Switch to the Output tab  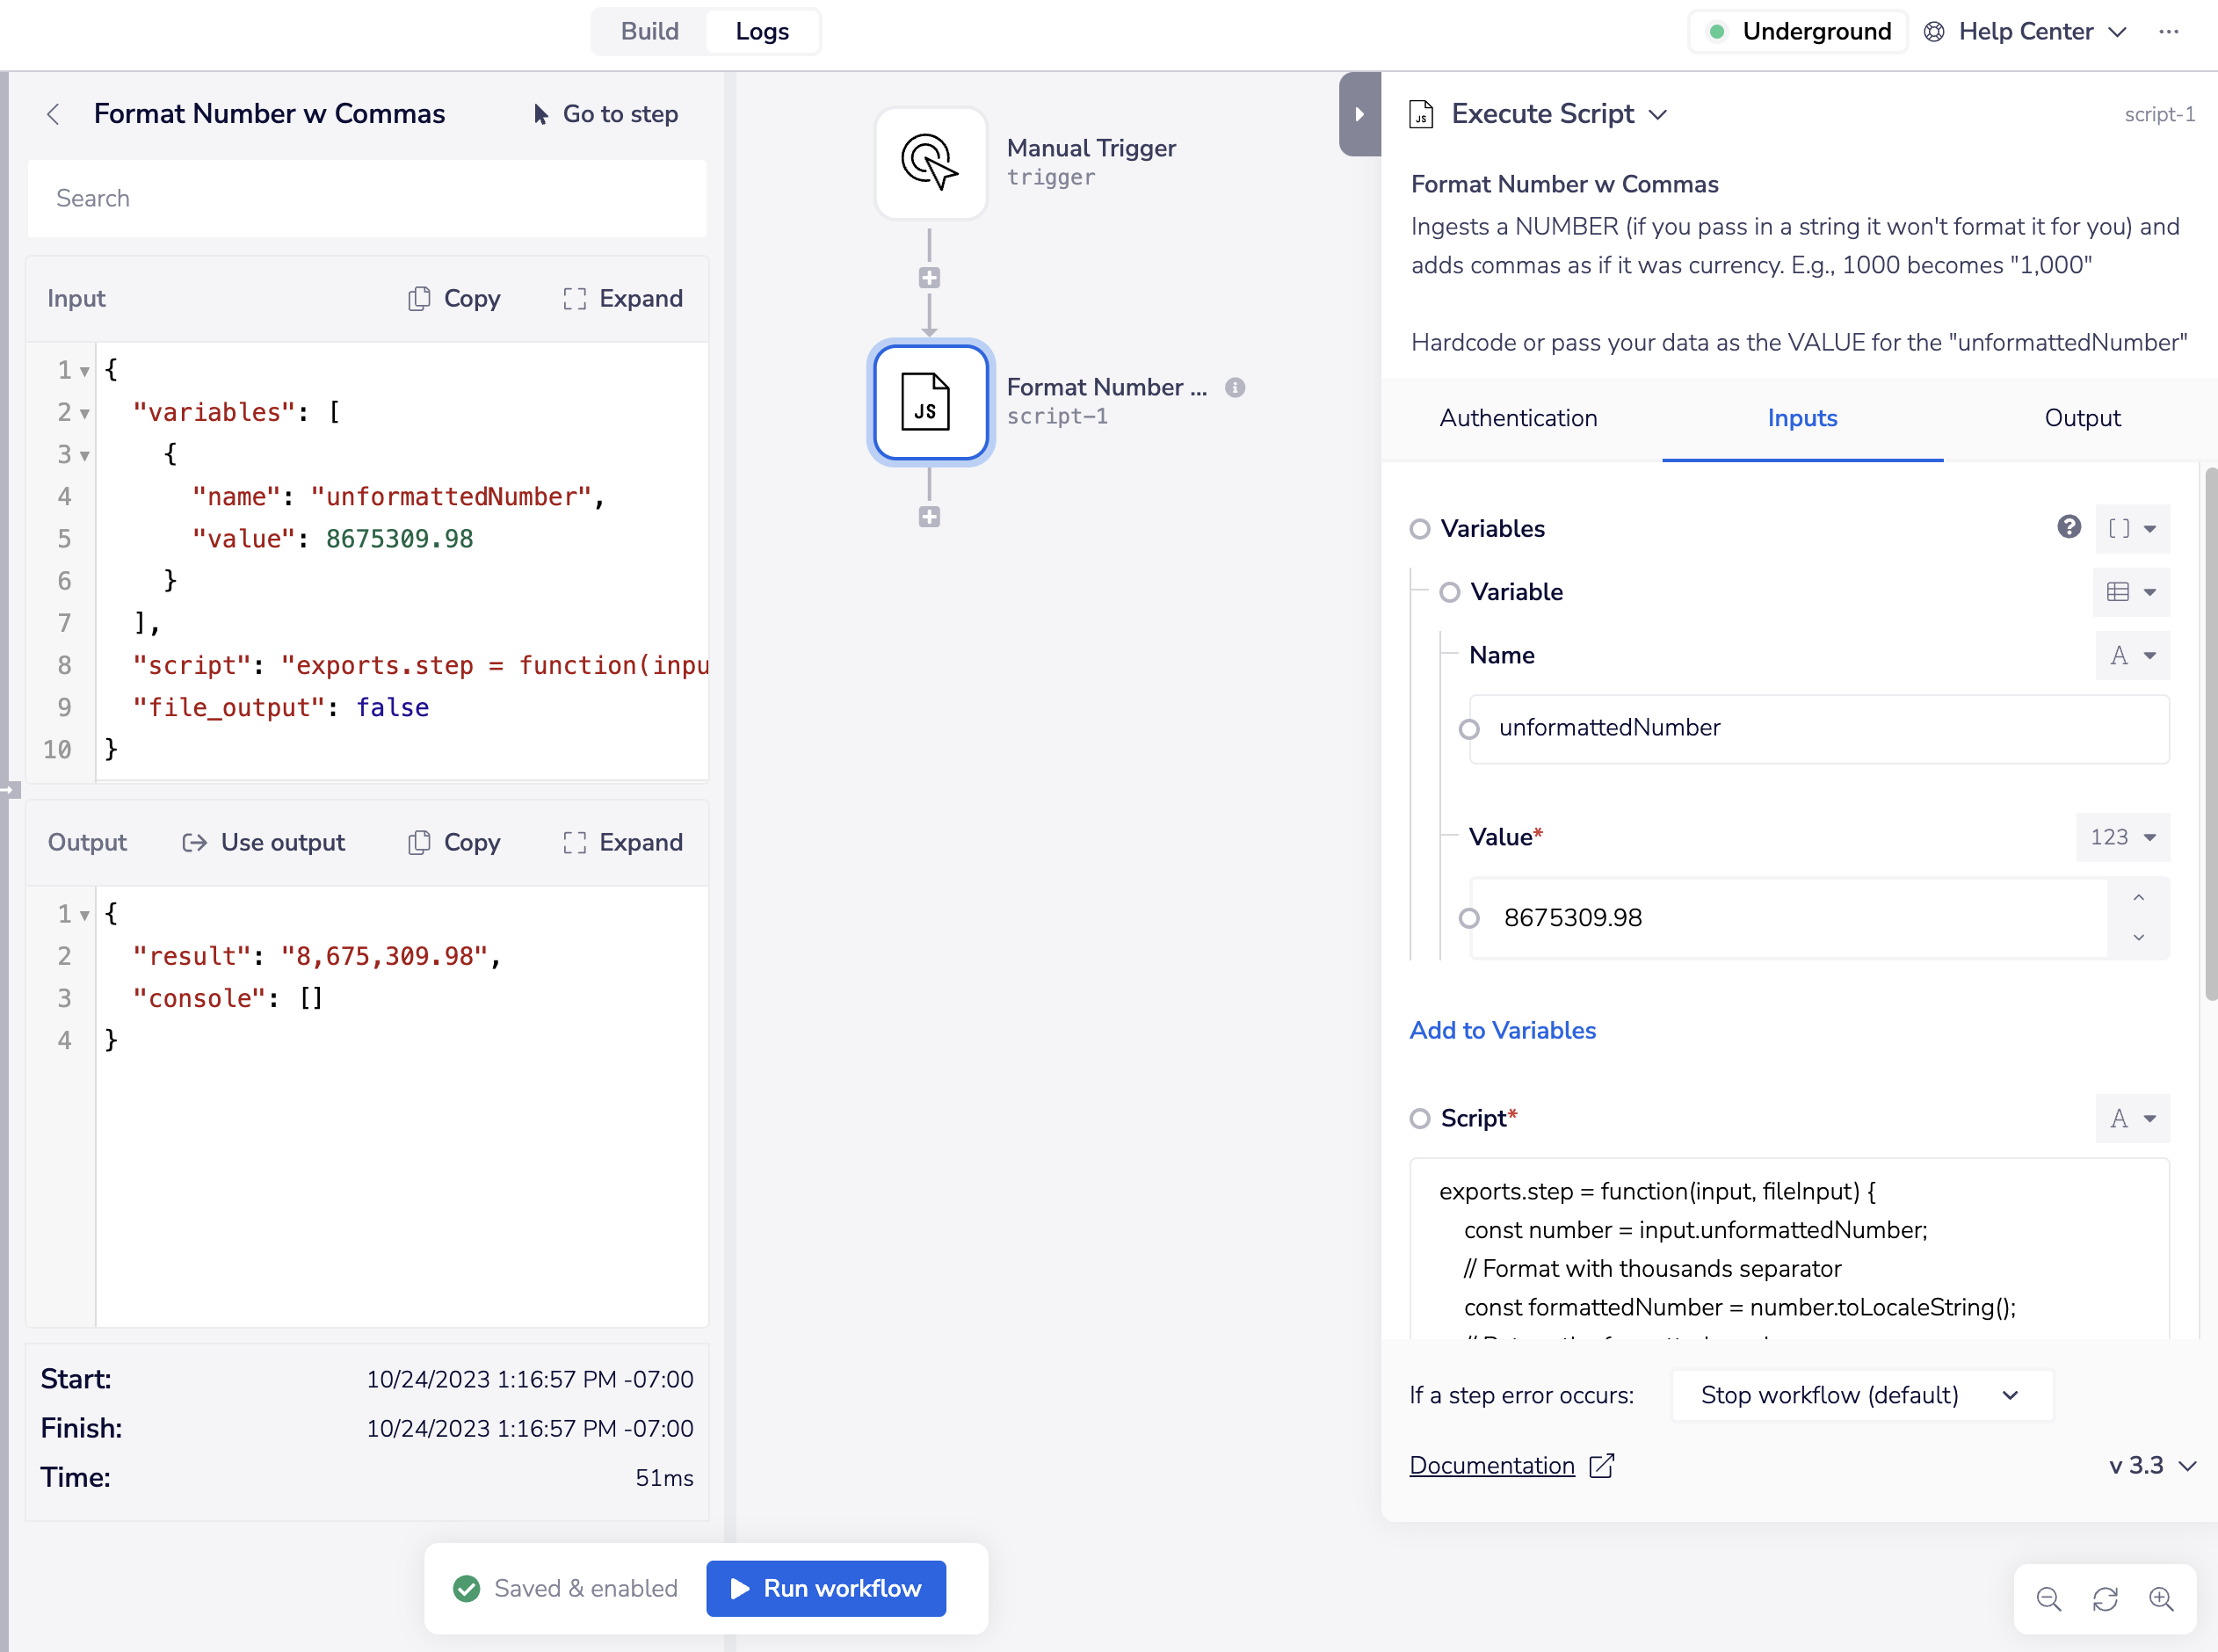tap(2081, 418)
